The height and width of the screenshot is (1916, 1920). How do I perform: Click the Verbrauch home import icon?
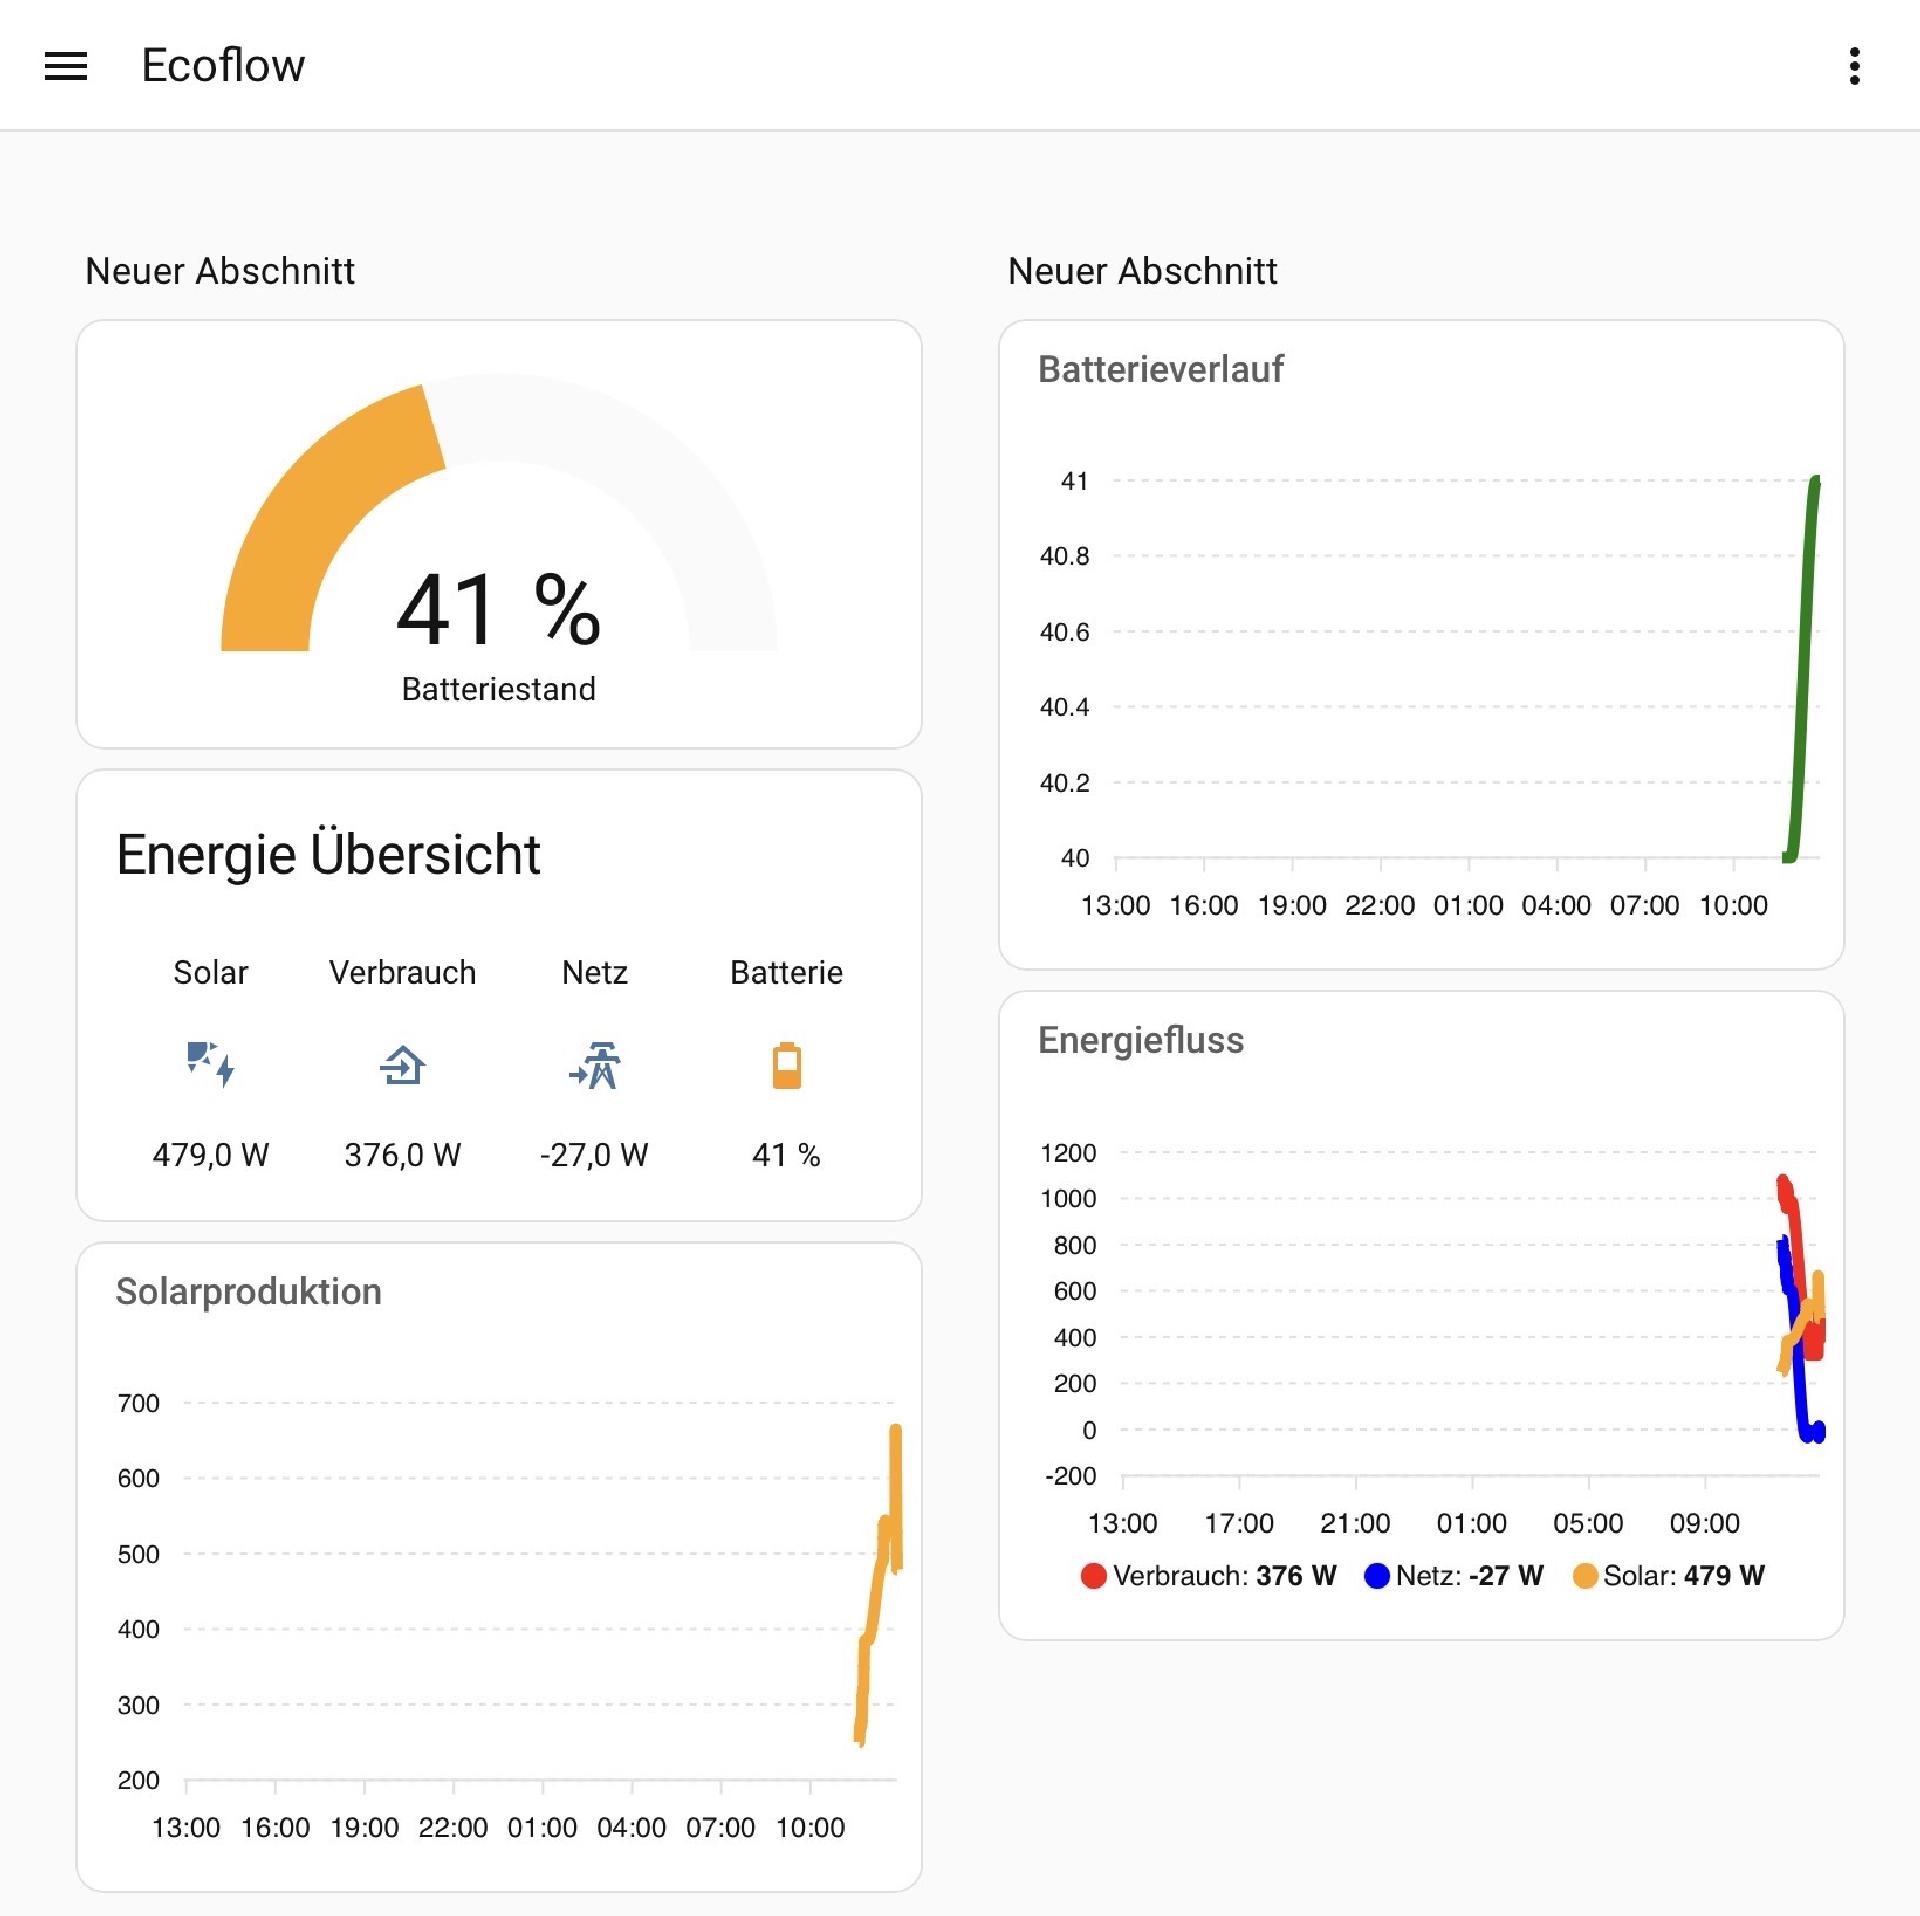(x=402, y=1064)
